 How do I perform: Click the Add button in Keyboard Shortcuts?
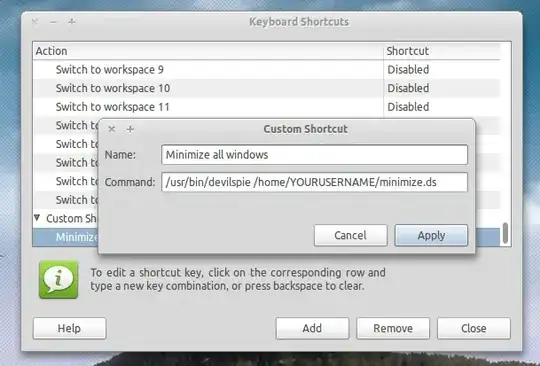click(312, 328)
